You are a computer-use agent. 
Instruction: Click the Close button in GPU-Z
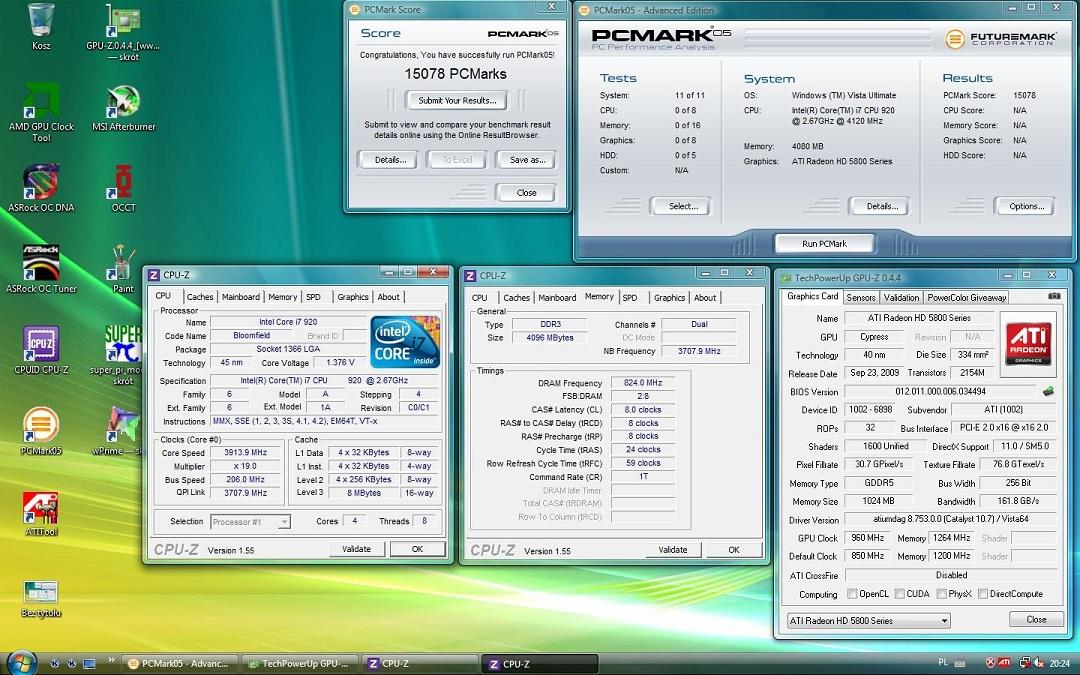pos(1036,619)
